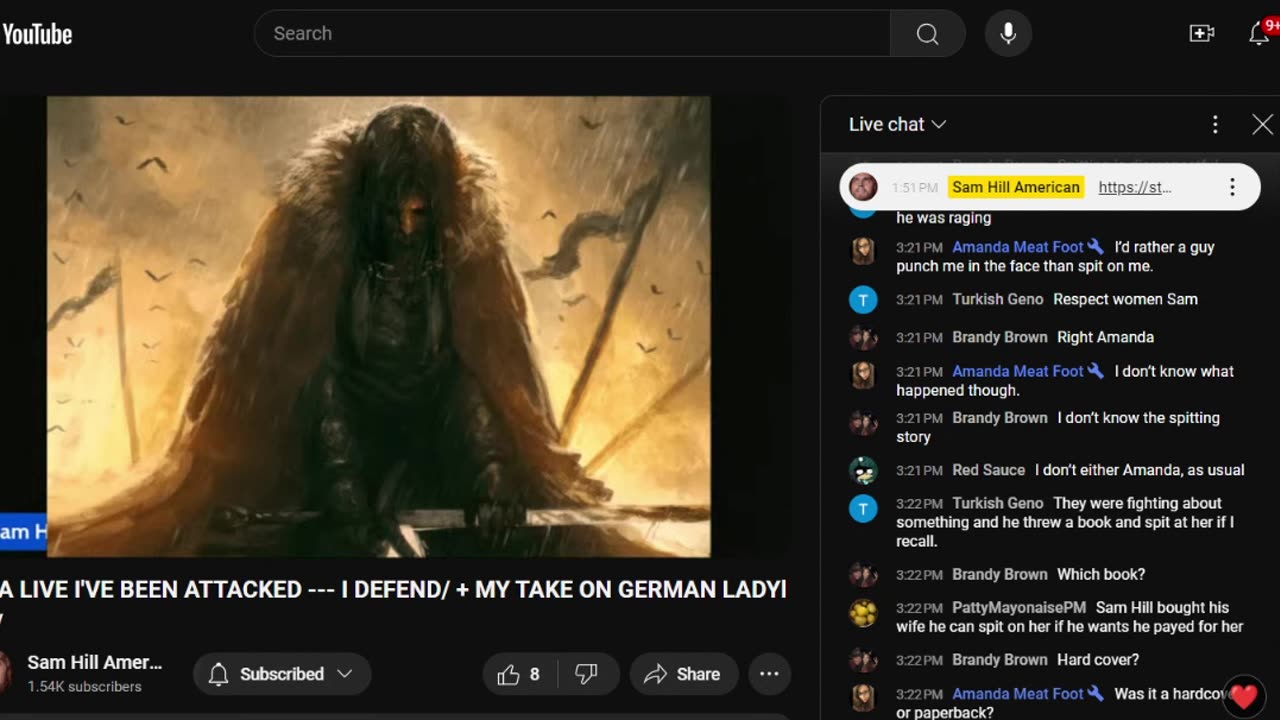1280x720 pixels.
Task: Open more actions ellipsis under video
Action: click(769, 674)
